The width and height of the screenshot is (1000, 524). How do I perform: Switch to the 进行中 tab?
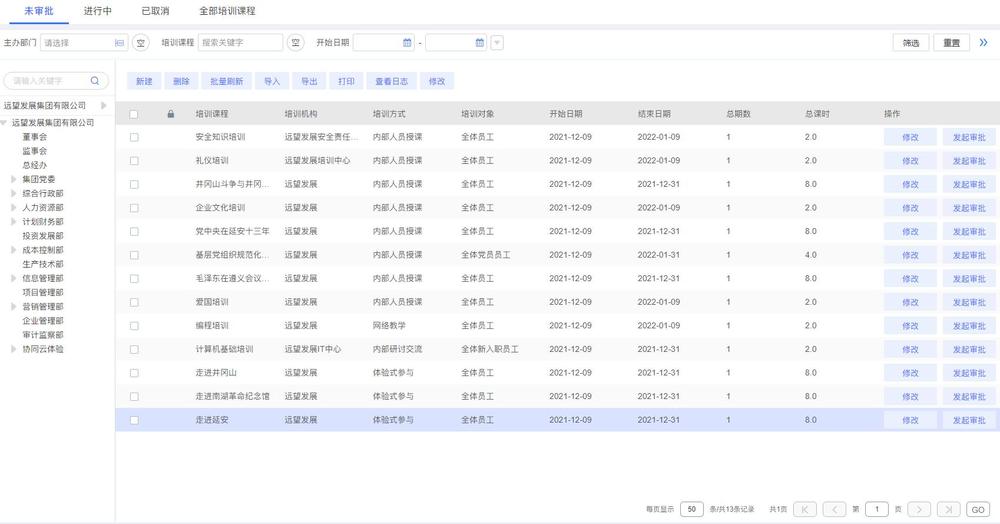[x=98, y=11]
